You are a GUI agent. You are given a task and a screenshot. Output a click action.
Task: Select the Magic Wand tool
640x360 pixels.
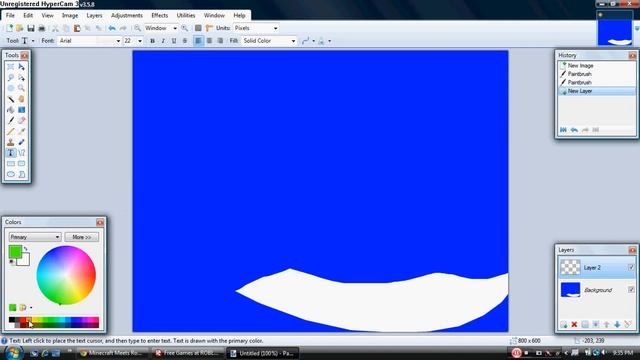click(x=11, y=99)
